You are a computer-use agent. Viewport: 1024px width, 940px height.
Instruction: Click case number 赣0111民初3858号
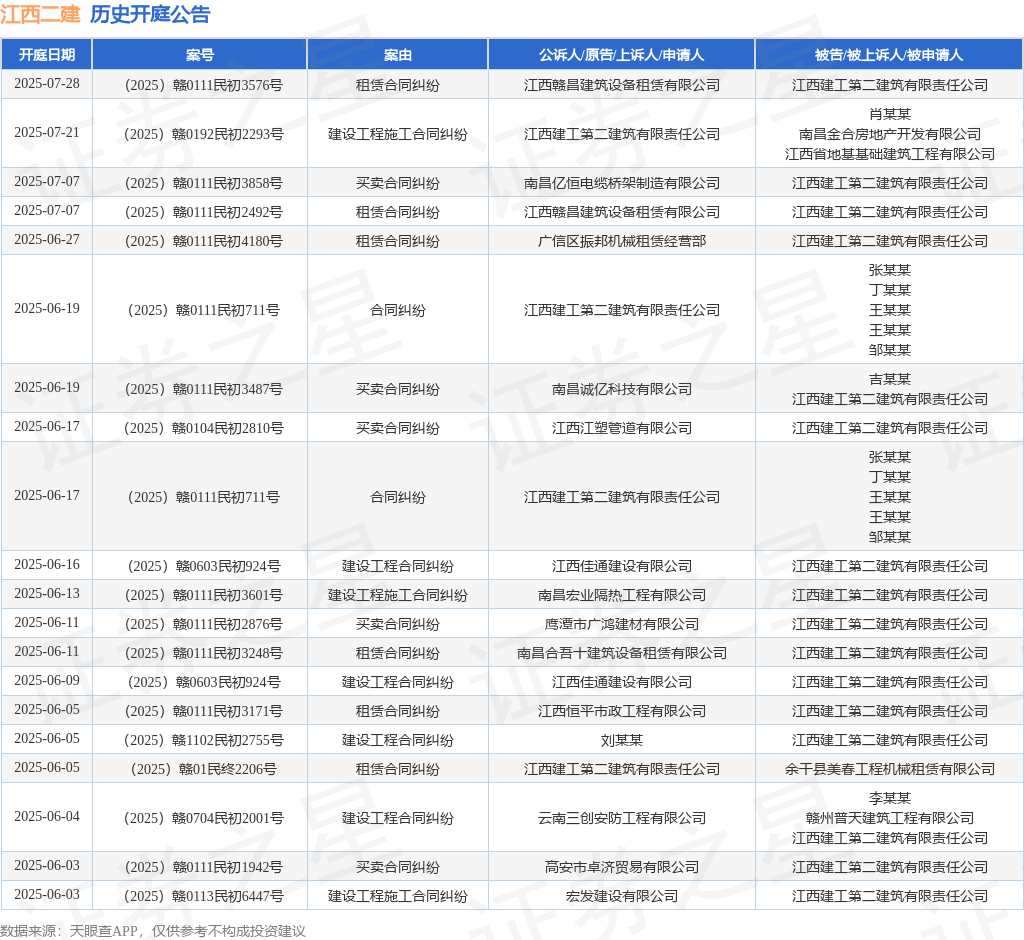204,183
